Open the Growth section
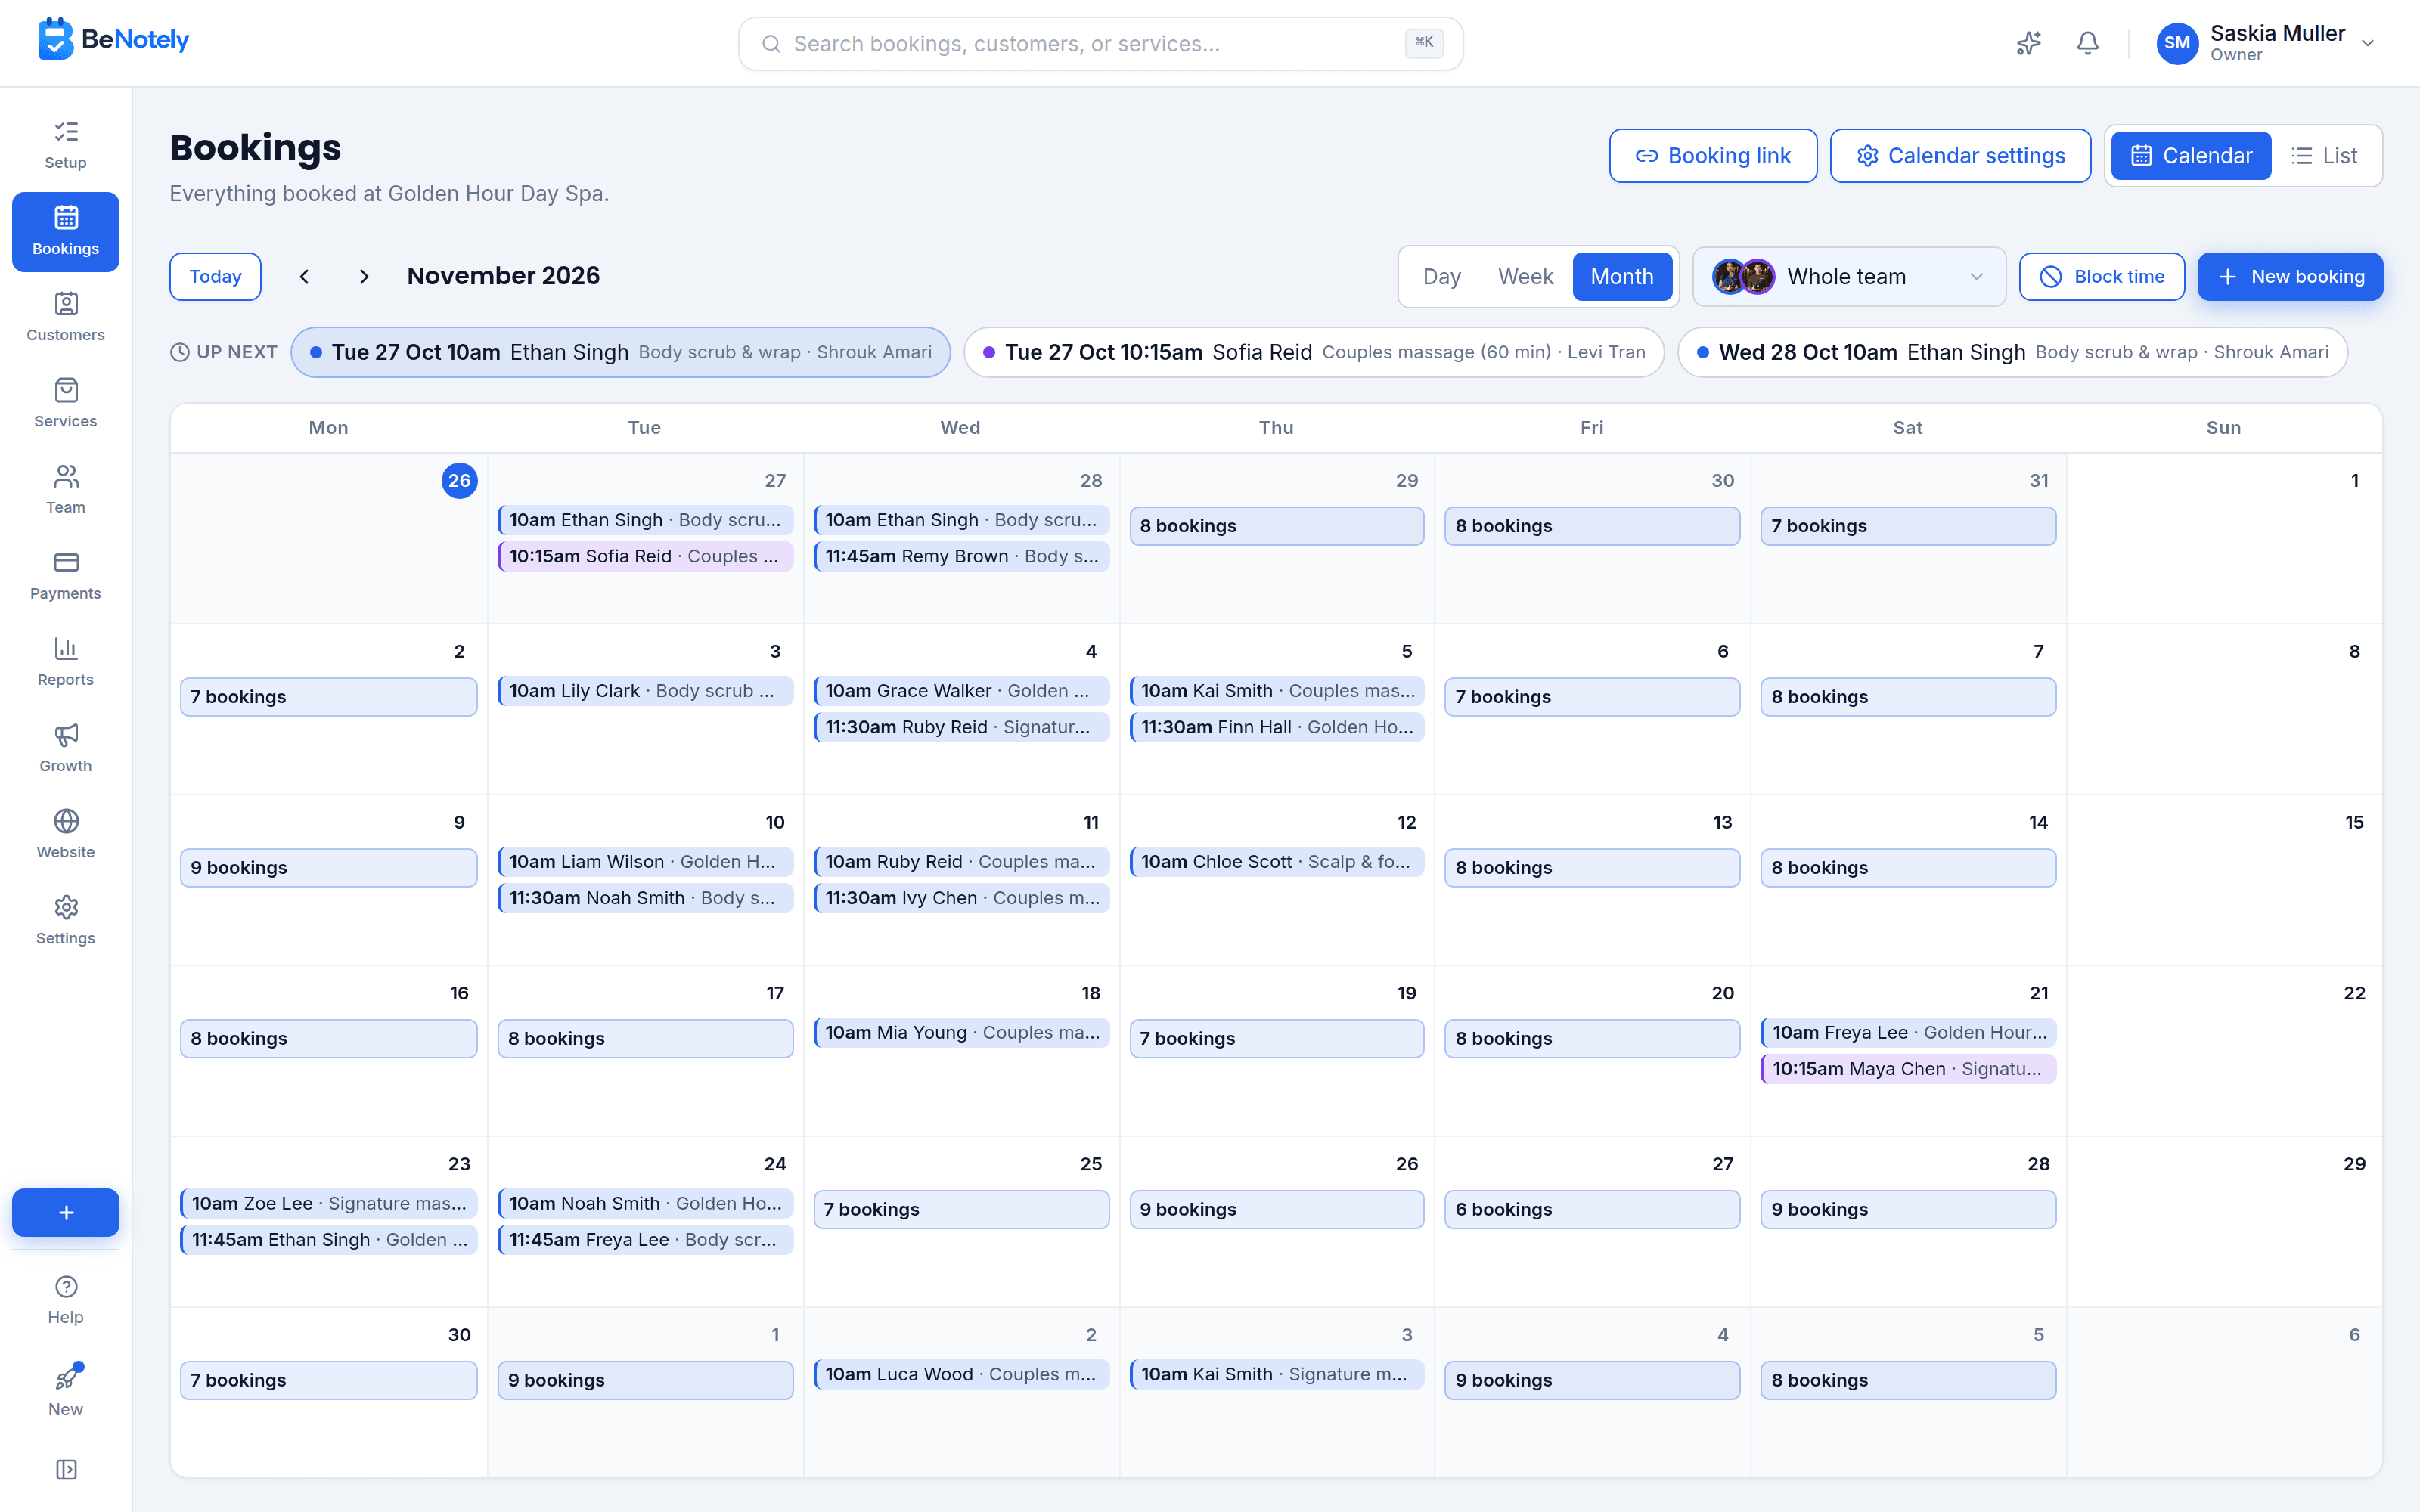Screen dimensions: 2420x1512 coord(66,747)
